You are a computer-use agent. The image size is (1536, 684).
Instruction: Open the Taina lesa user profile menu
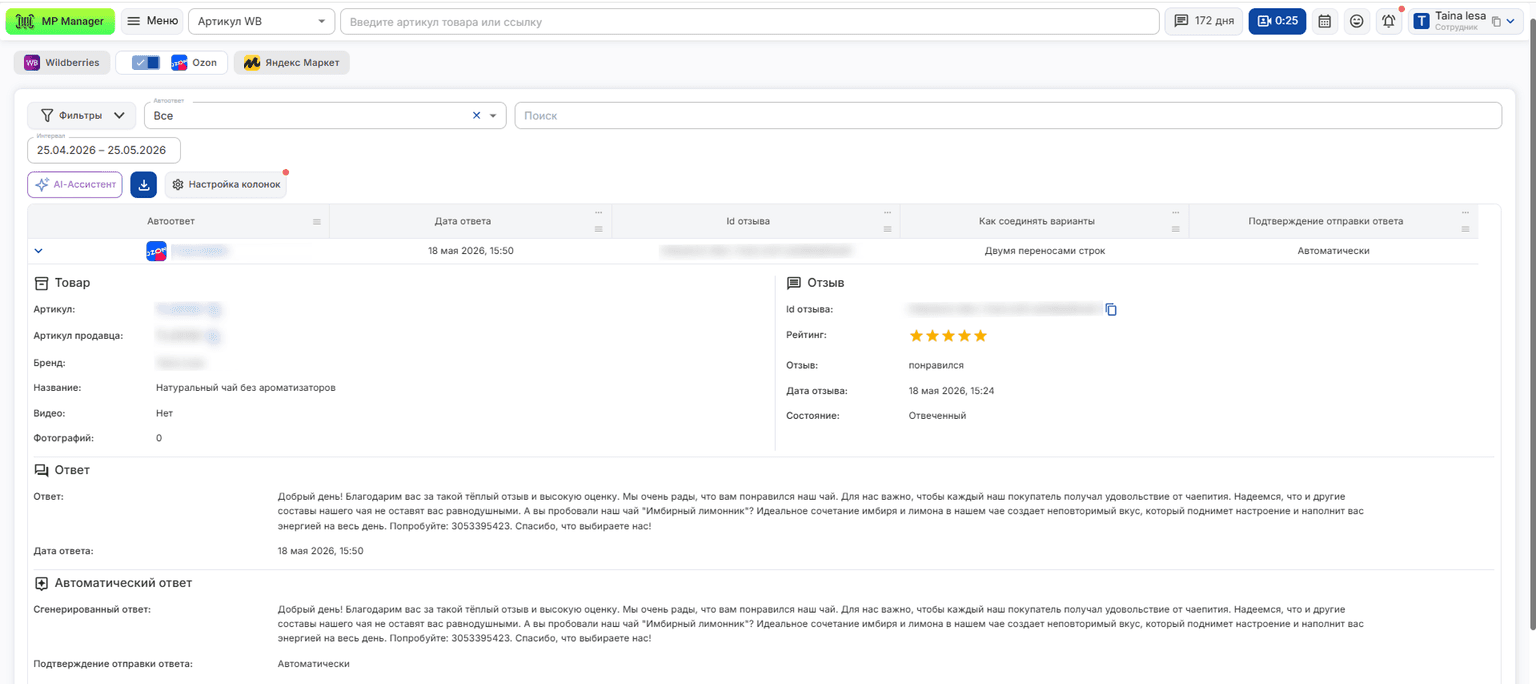click(1468, 21)
